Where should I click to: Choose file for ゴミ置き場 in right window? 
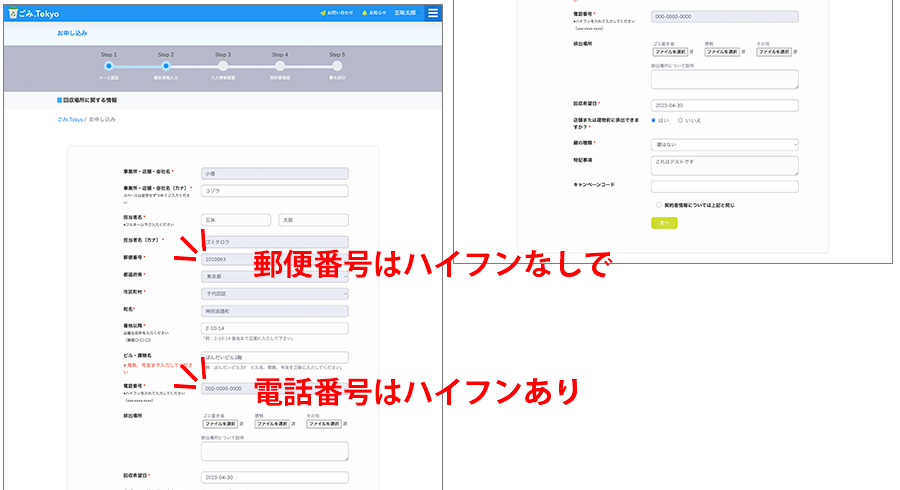tap(670, 52)
